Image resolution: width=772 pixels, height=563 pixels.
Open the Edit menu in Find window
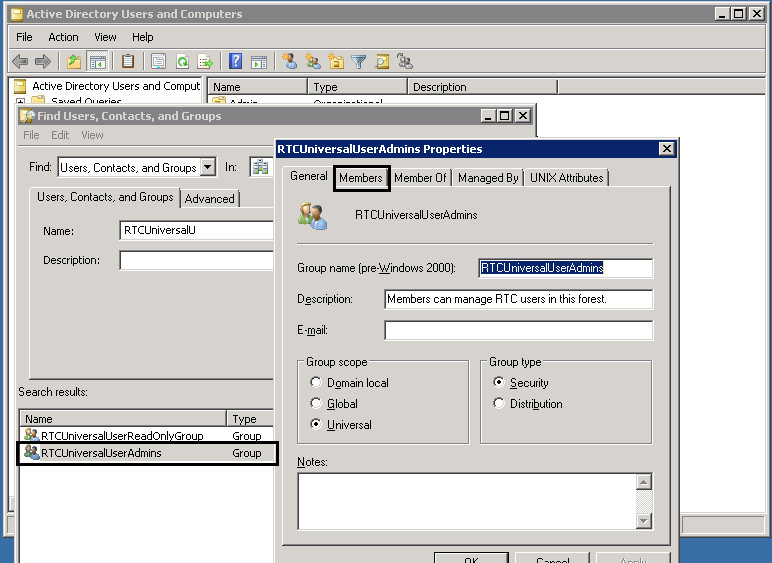[x=60, y=135]
